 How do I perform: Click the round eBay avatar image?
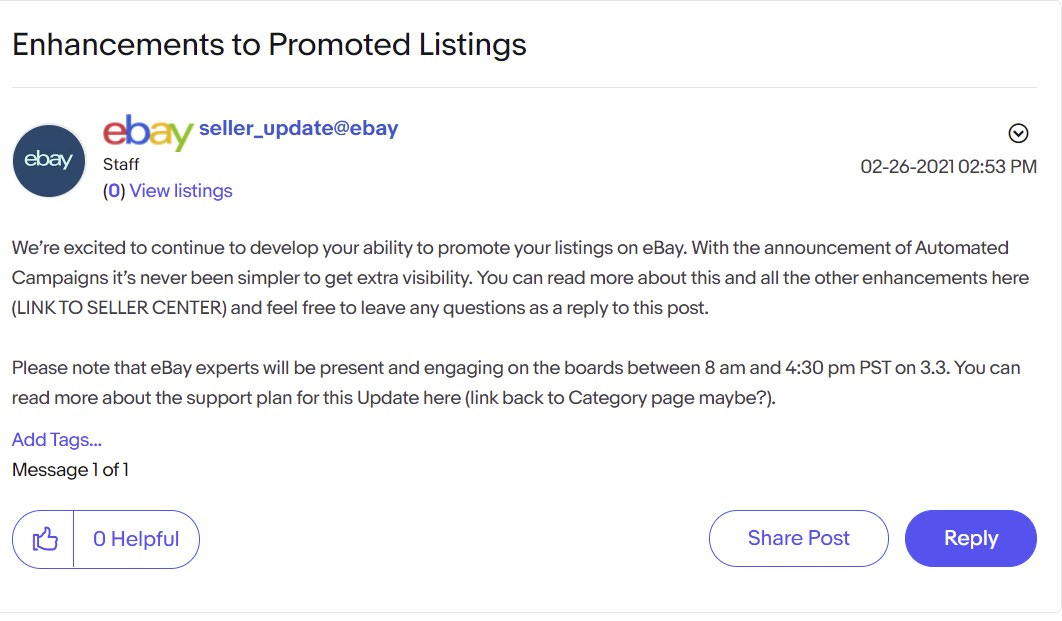(49, 160)
